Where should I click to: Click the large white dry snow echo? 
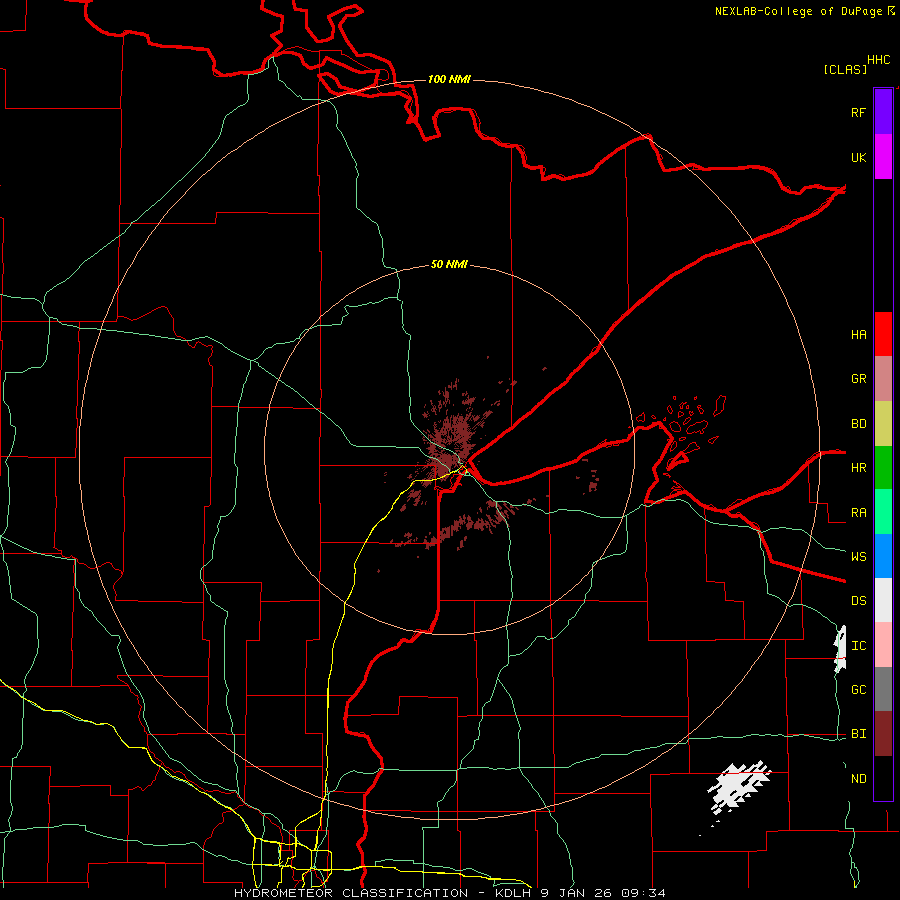tap(738, 787)
